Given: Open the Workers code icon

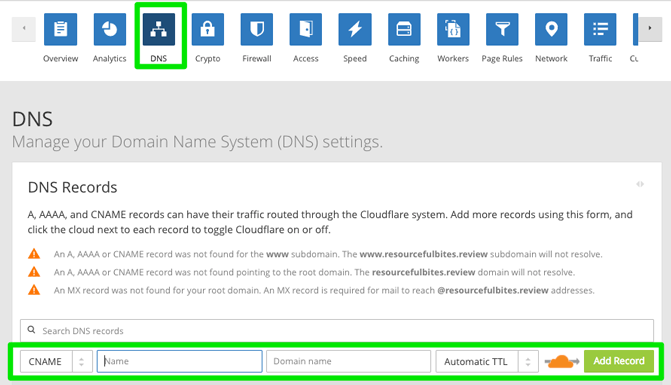Looking at the screenshot, I should click(x=453, y=29).
